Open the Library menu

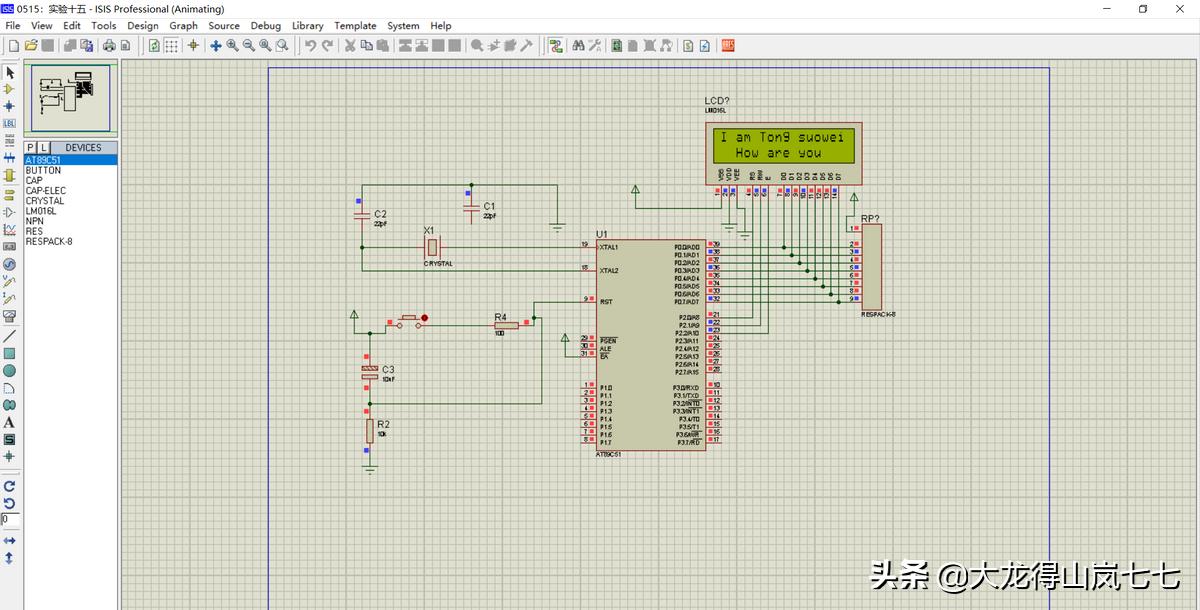pyautogui.click(x=307, y=26)
